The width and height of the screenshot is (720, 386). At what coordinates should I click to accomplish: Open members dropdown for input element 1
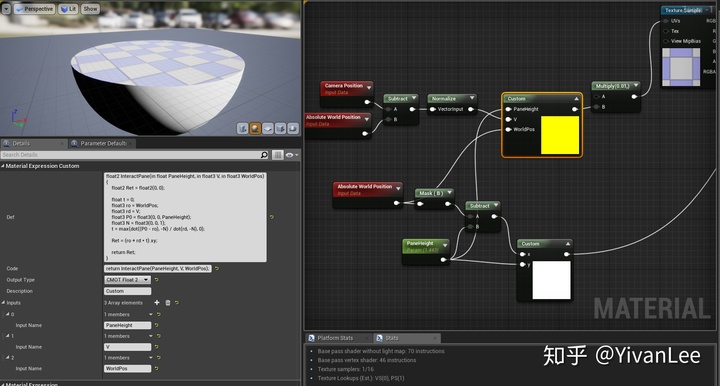click(x=150, y=336)
